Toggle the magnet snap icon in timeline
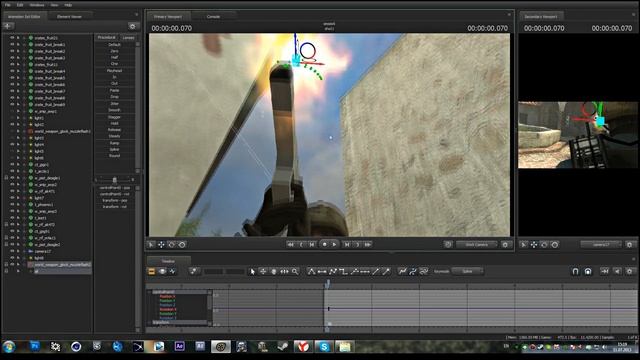This screenshot has width=640, height=360. point(576,271)
